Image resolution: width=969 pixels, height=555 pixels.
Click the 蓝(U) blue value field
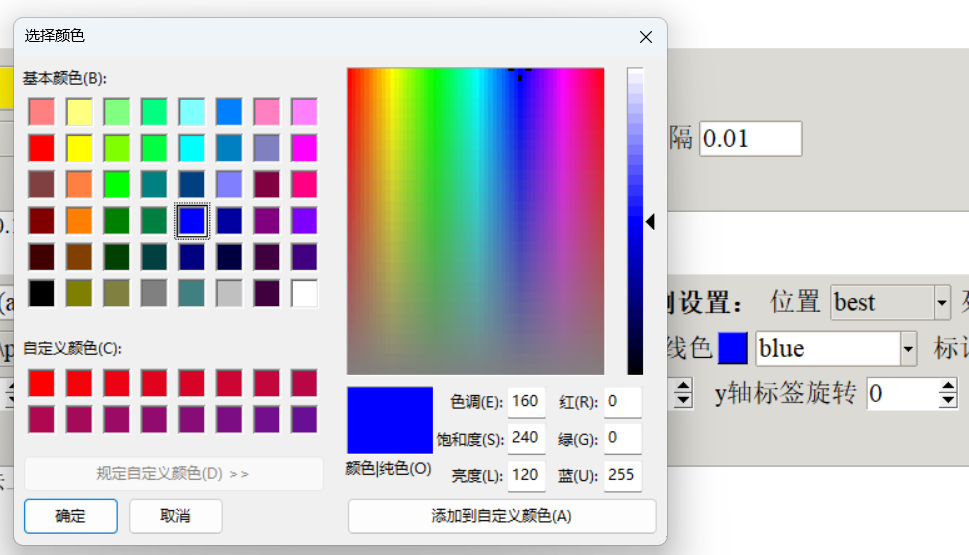pos(623,475)
